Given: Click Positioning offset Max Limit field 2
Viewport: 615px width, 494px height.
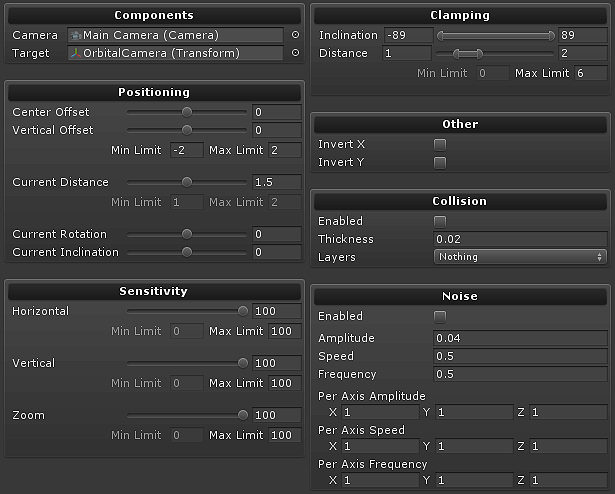Looking at the screenshot, I should point(285,150).
